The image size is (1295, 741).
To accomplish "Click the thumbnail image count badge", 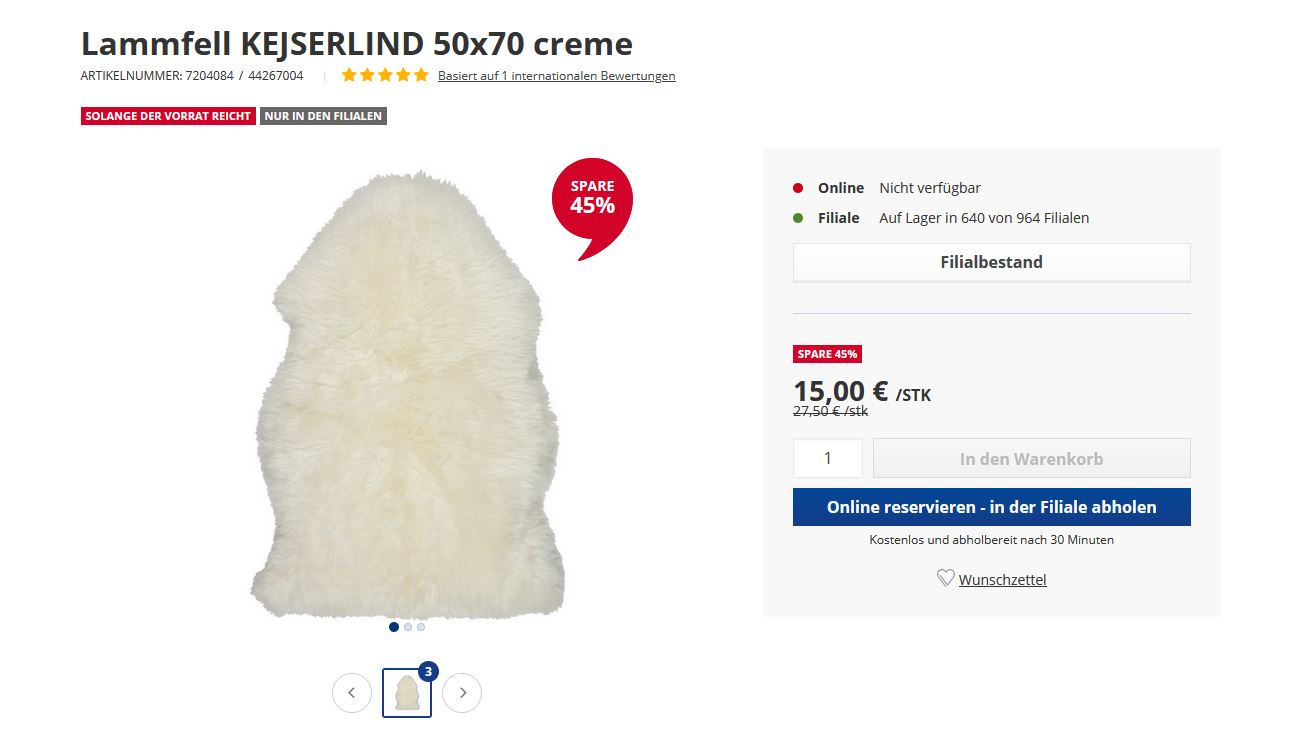I will click(428, 672).
